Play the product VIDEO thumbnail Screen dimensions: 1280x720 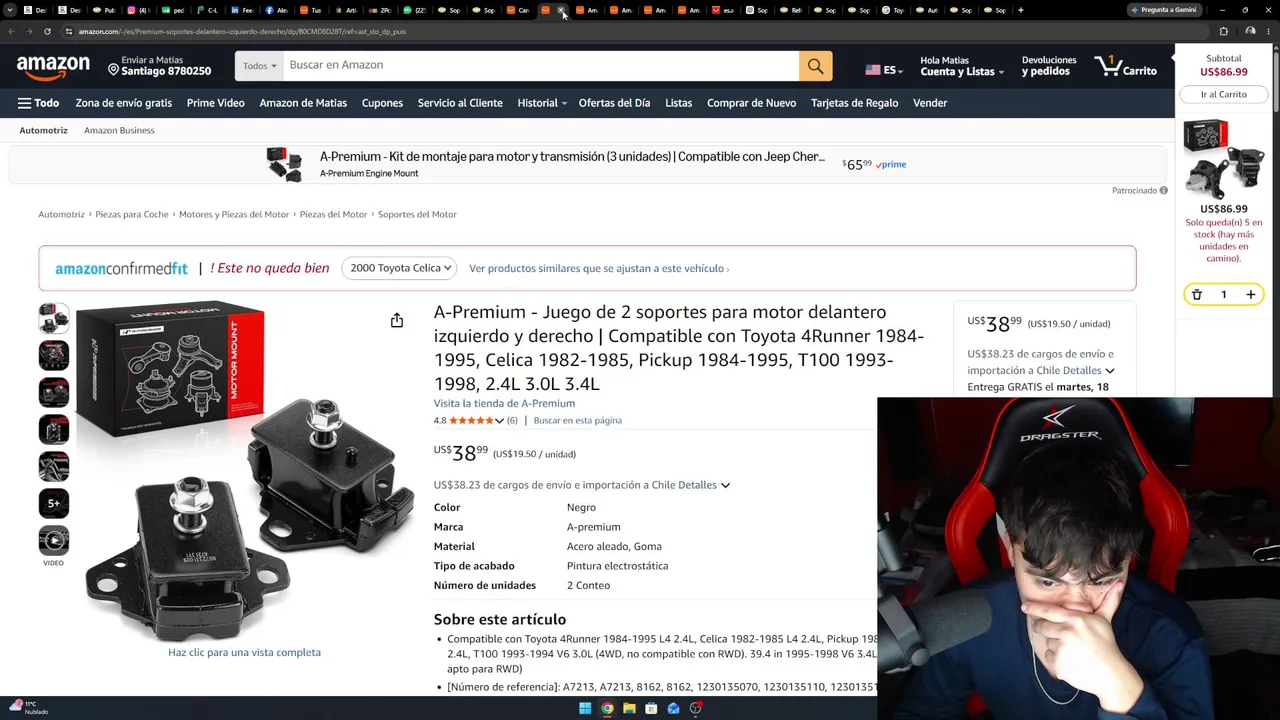pos(54,541)
